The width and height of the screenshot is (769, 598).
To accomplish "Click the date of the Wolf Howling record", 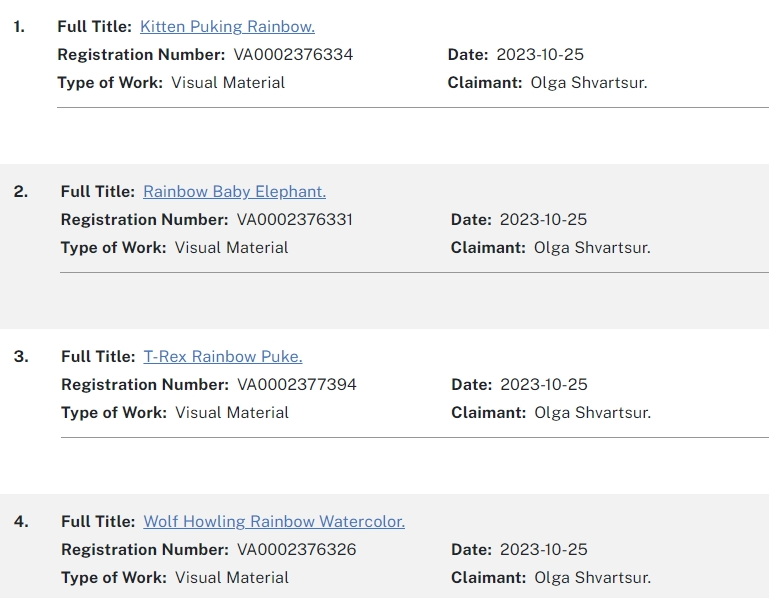I will (x=543, y=549).
